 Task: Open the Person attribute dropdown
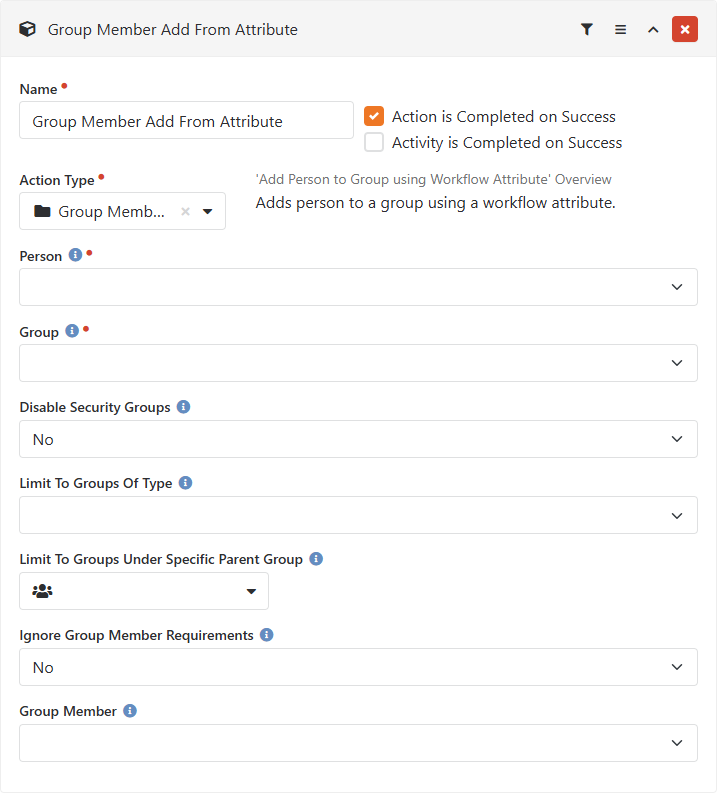[x=358, y=287]
